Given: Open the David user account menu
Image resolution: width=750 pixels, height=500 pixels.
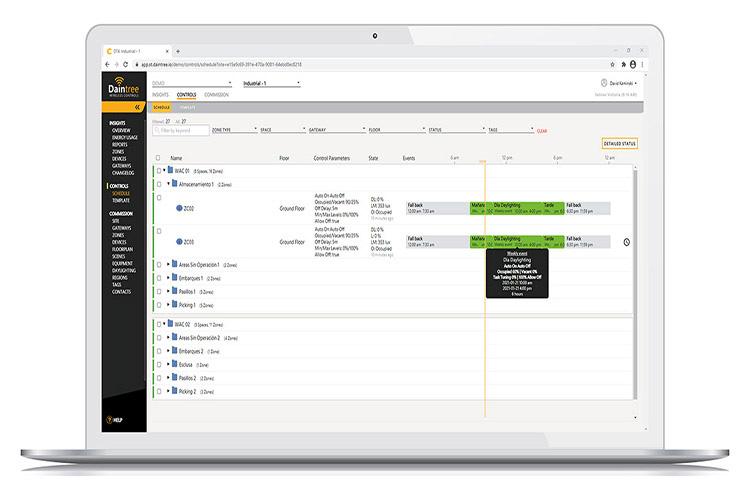Looking at the screenshot, I should 623,83.
